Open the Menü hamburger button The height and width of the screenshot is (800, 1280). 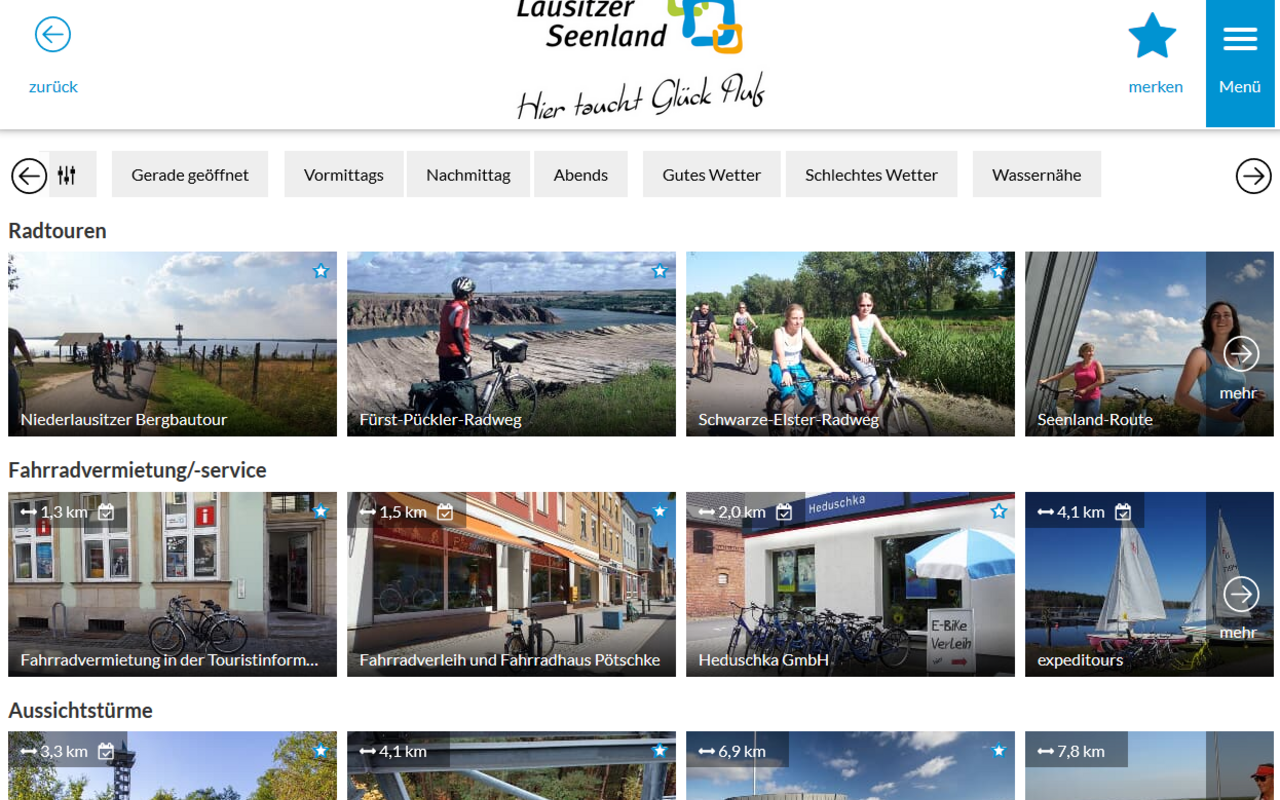tap(1240, 63)
